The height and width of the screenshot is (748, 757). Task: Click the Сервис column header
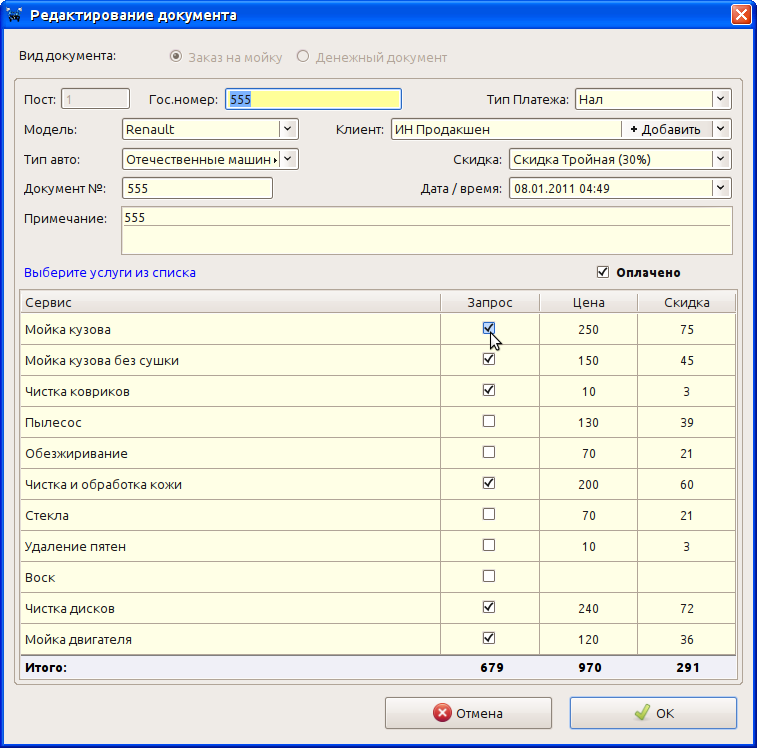pos(230,302)
